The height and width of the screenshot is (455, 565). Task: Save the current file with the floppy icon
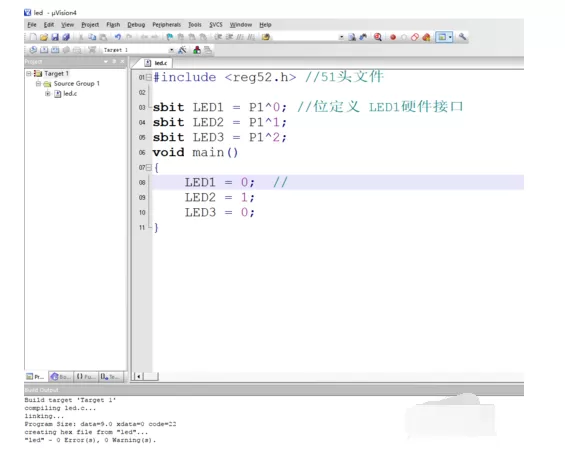[x=55, y=37]
